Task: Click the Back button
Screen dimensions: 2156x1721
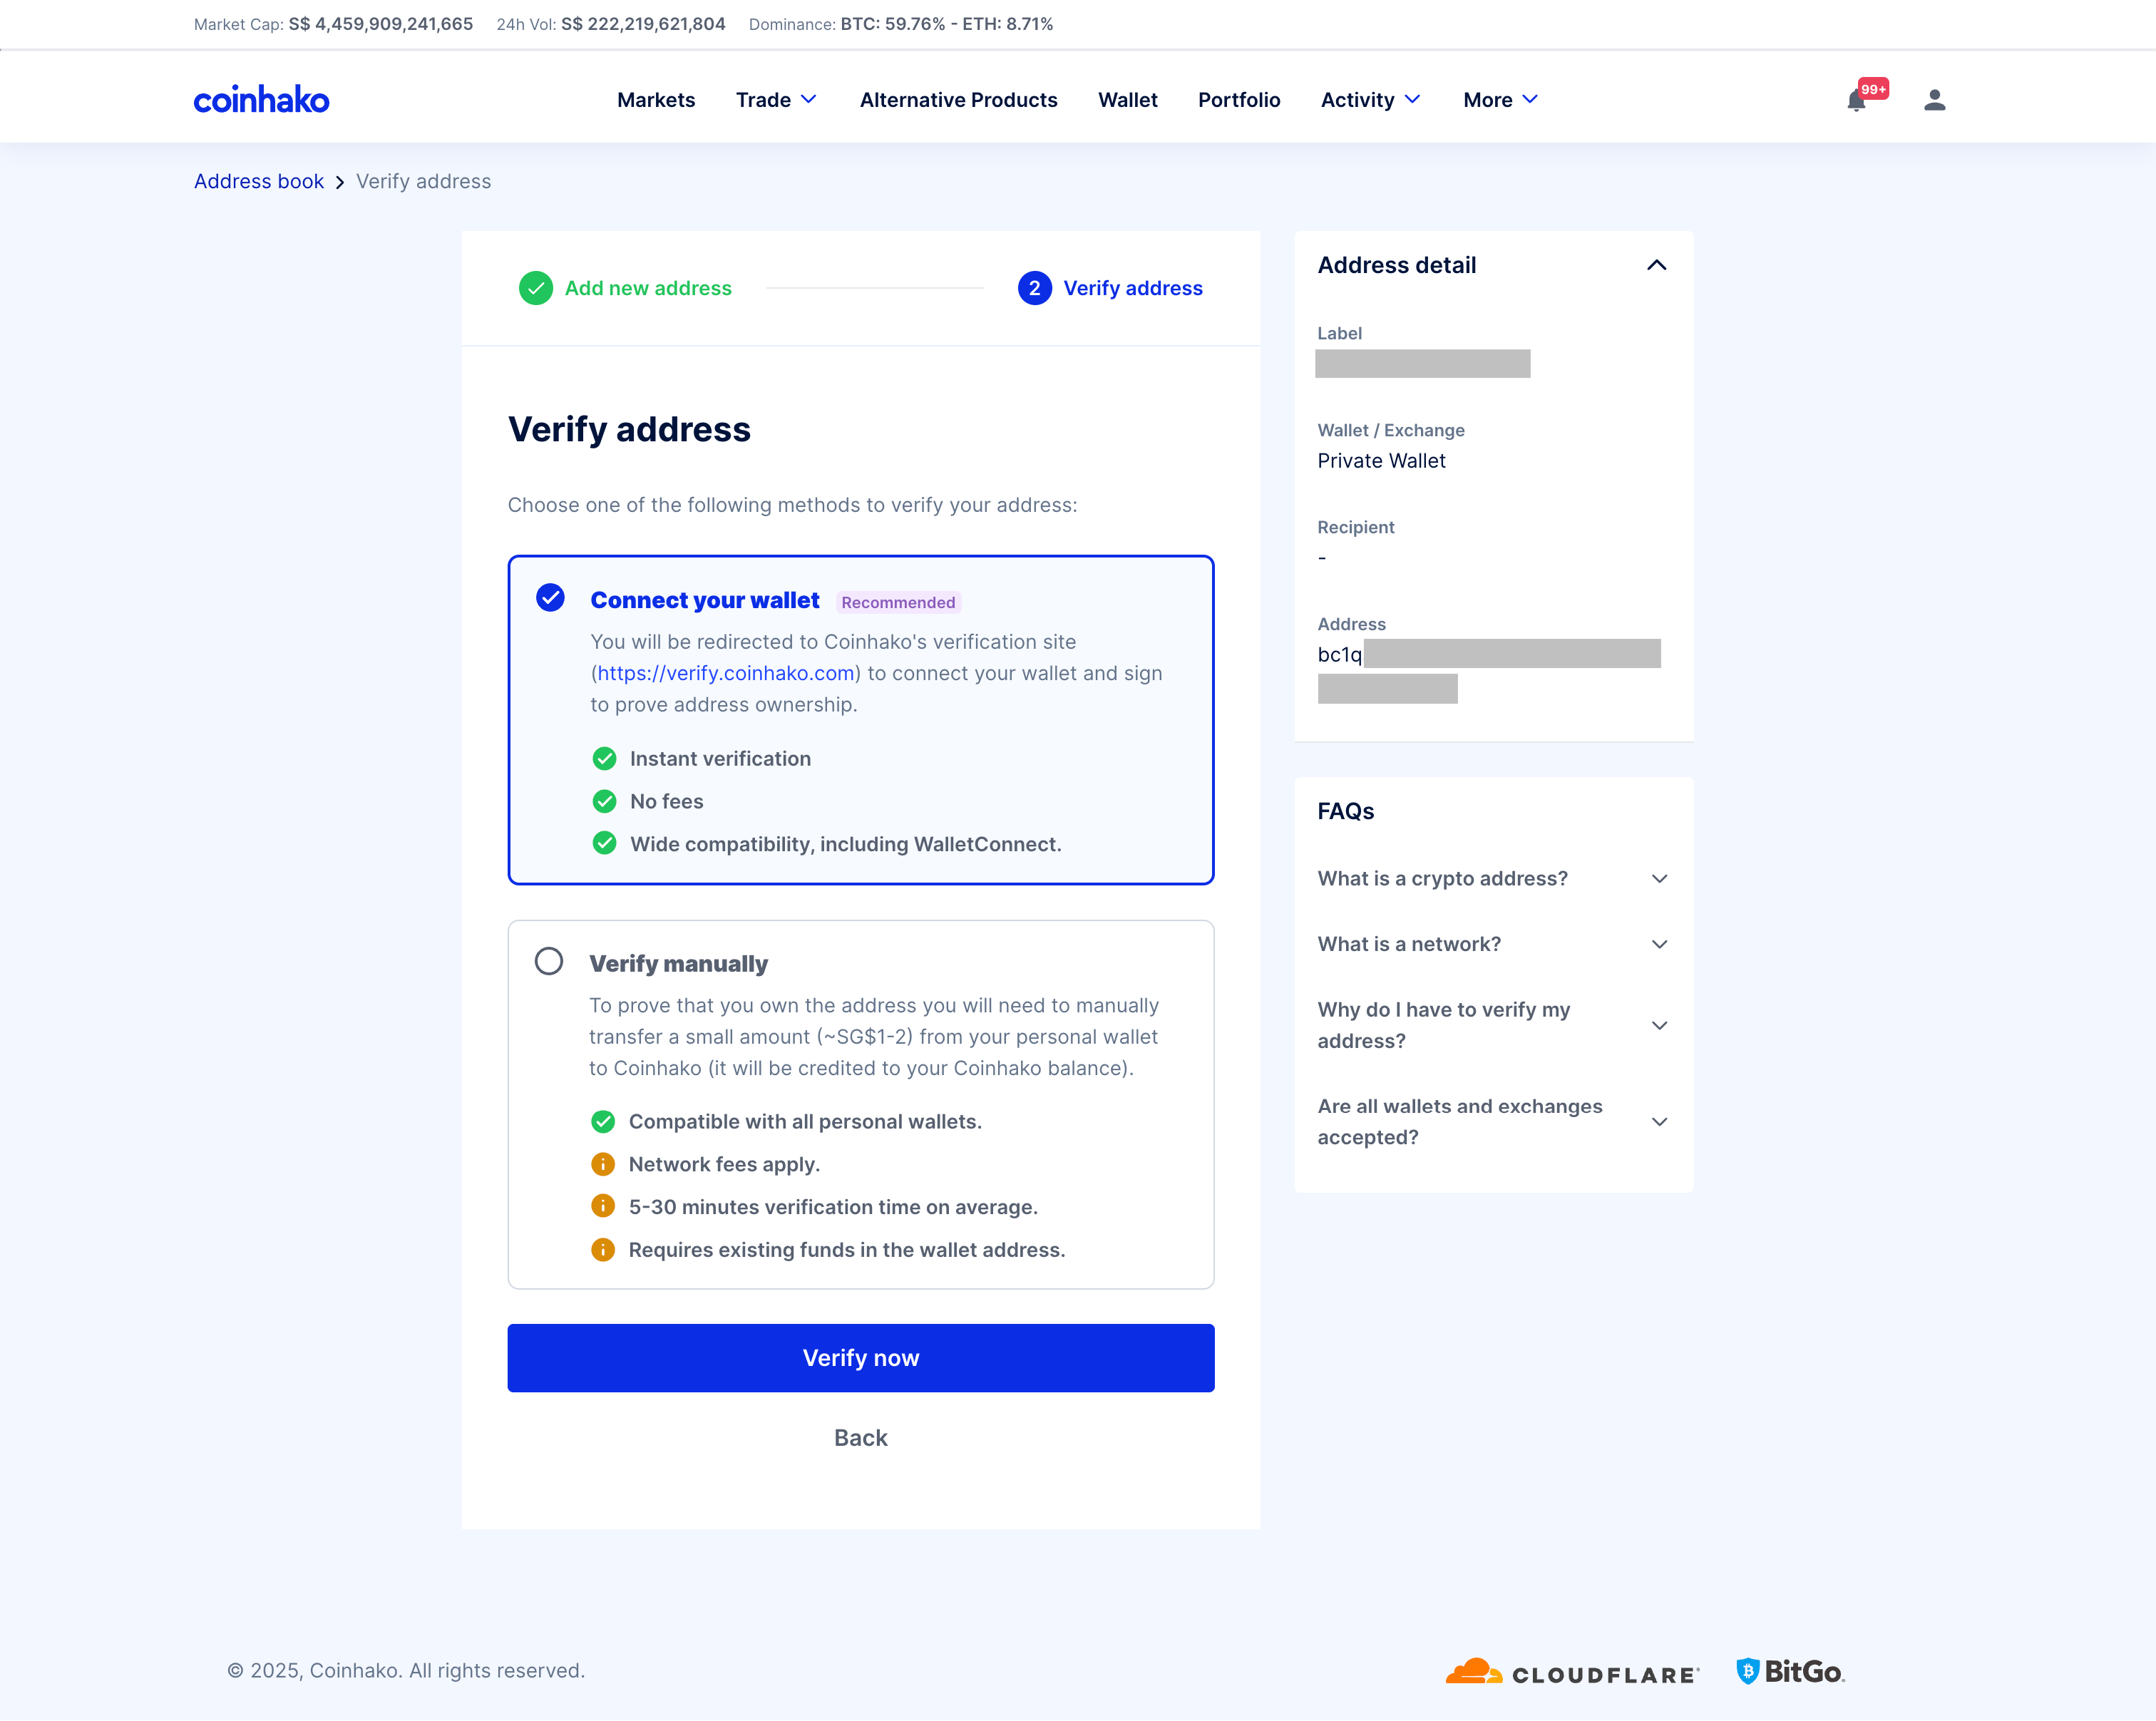Action: pos(861,1438)
